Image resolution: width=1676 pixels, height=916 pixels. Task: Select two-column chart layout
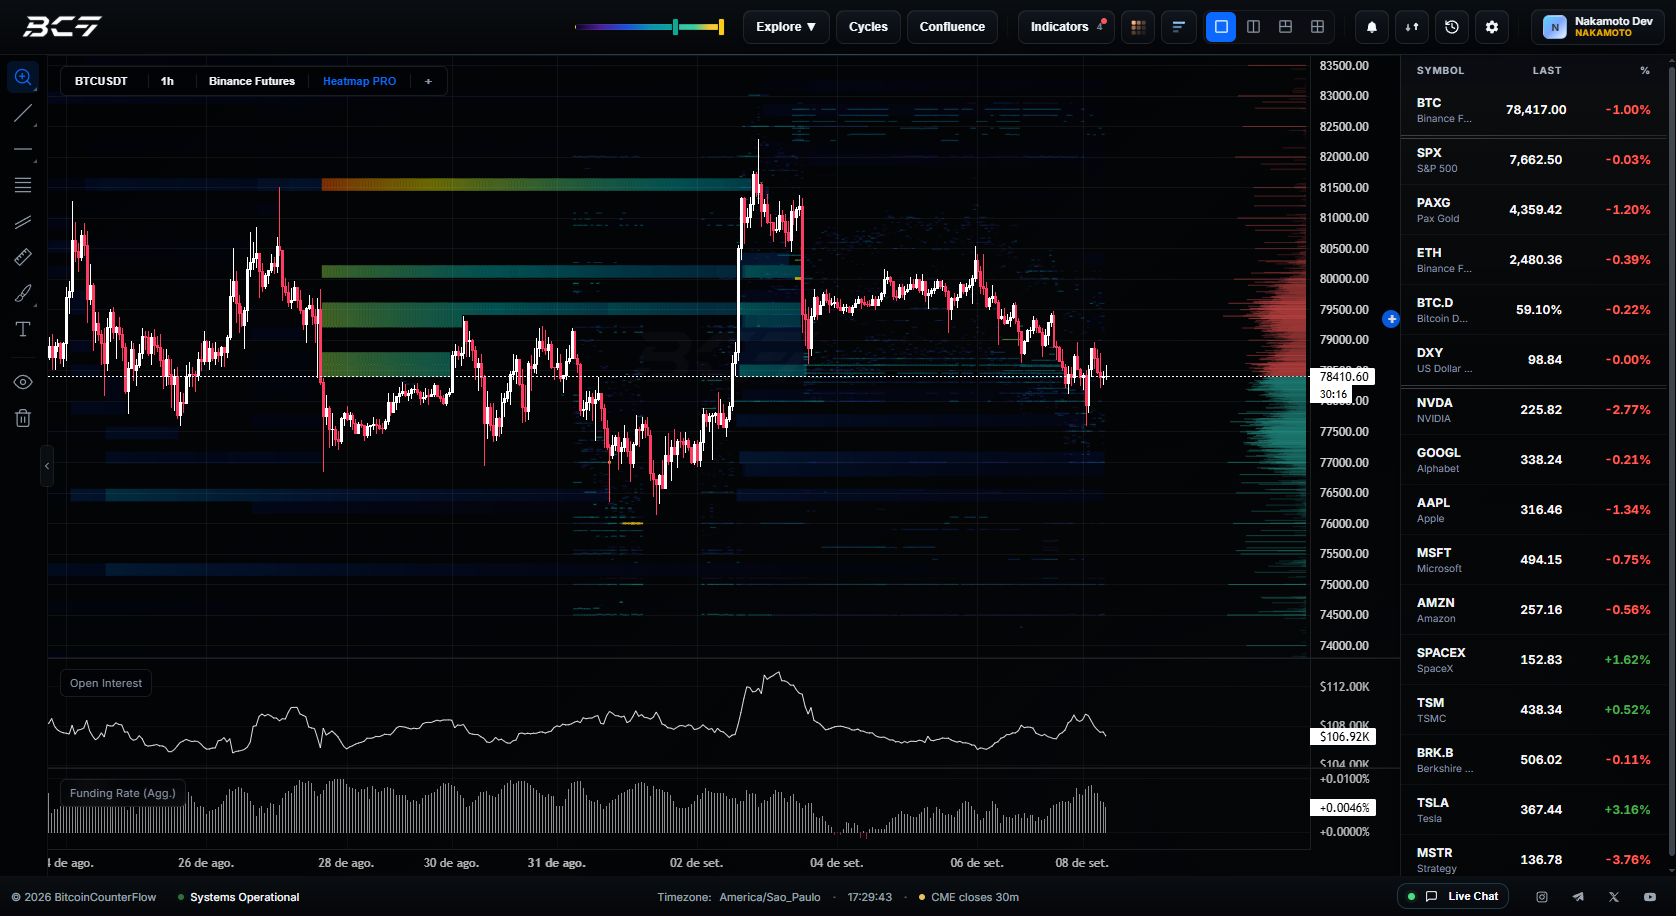(1253, 27)
